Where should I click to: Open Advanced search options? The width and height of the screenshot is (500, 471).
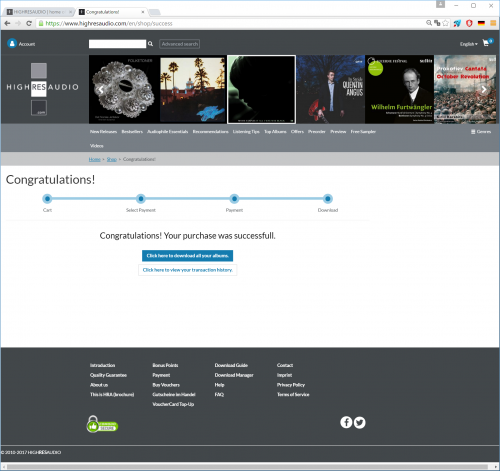pos(180,44)
